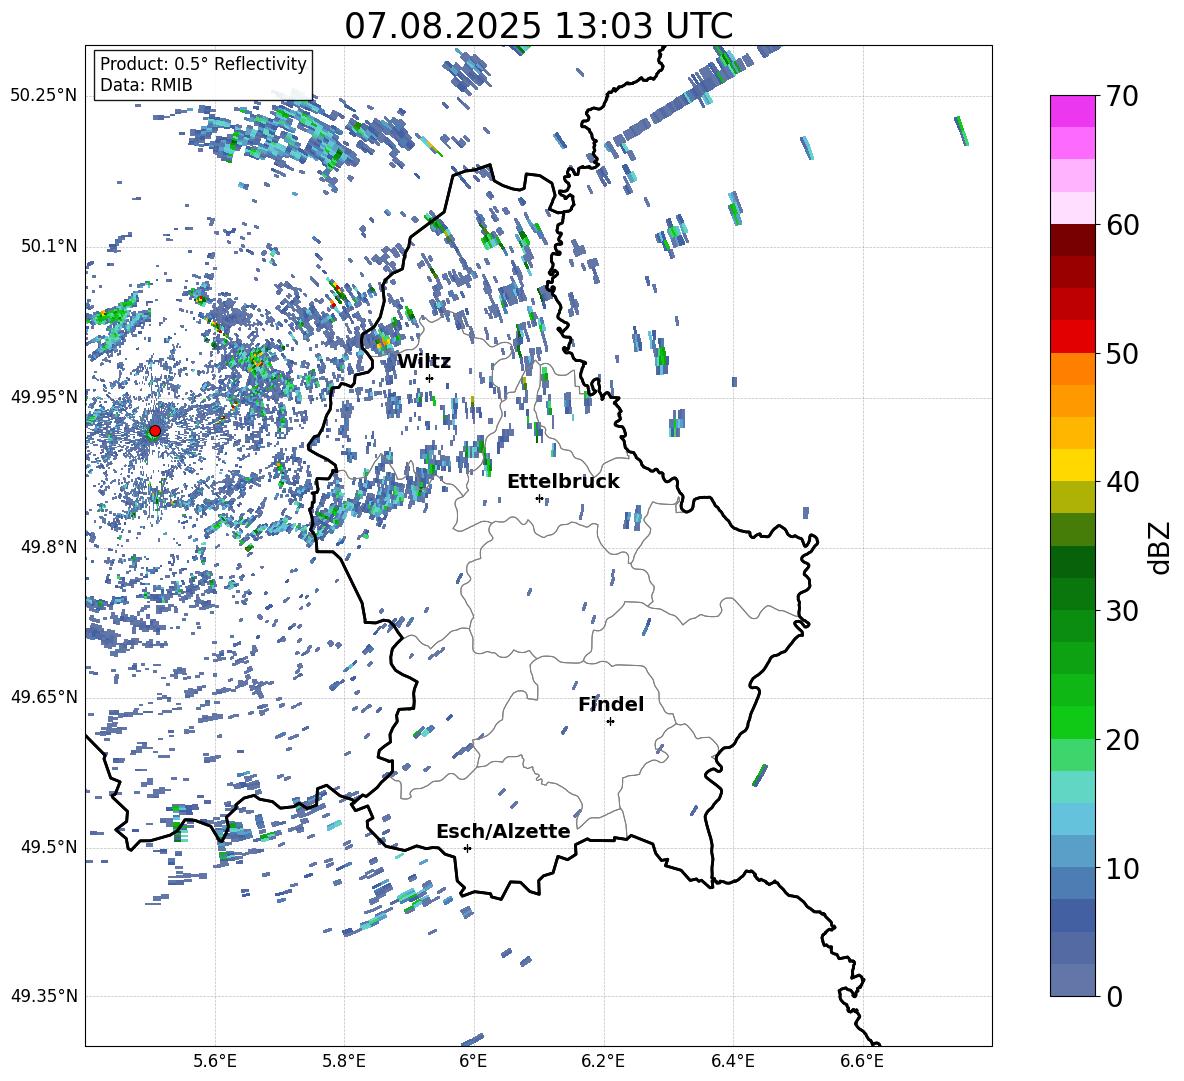Click the 30 tick on colorbar
This screenshot has height=1081, width=1184.
(x=1122, y=611)
